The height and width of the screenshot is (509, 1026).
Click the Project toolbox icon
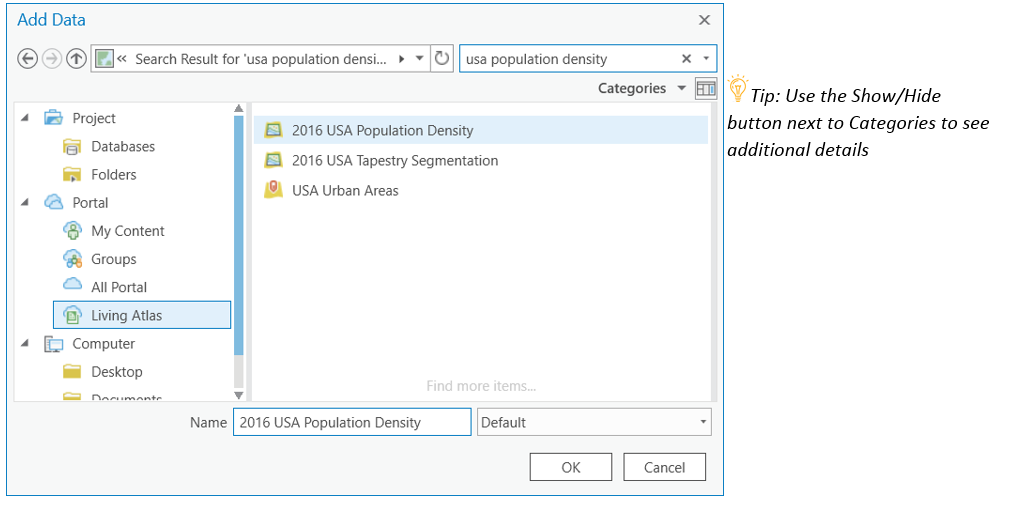point(54,118)
